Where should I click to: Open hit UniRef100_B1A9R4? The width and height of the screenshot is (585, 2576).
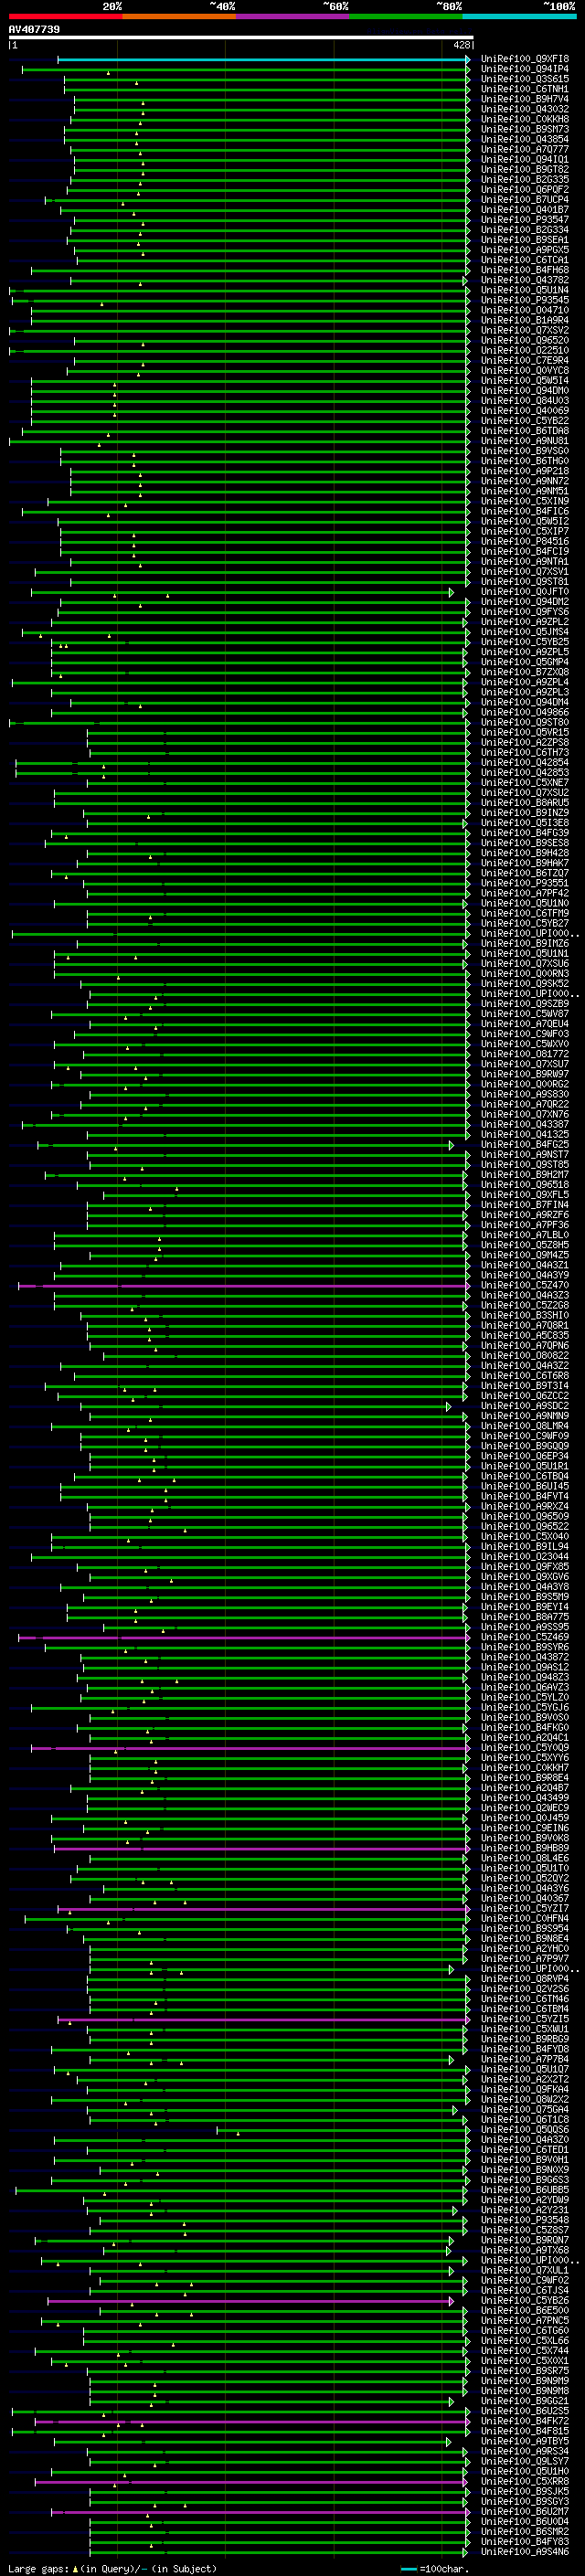coord(524,321)
